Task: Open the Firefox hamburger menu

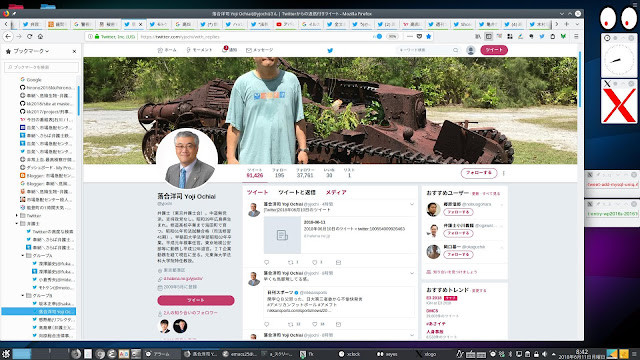Action: pyautogui.click(x=576, y=36)
